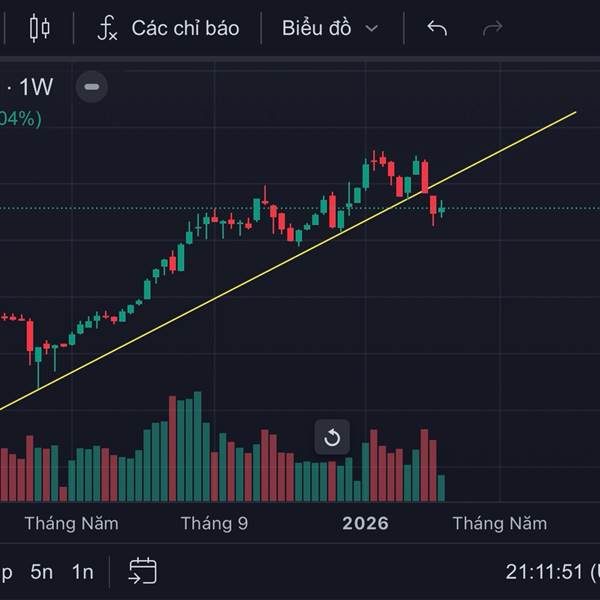Expand the Biểu đồ dropdown
This screenshot has width=600, height=600.
330,28
